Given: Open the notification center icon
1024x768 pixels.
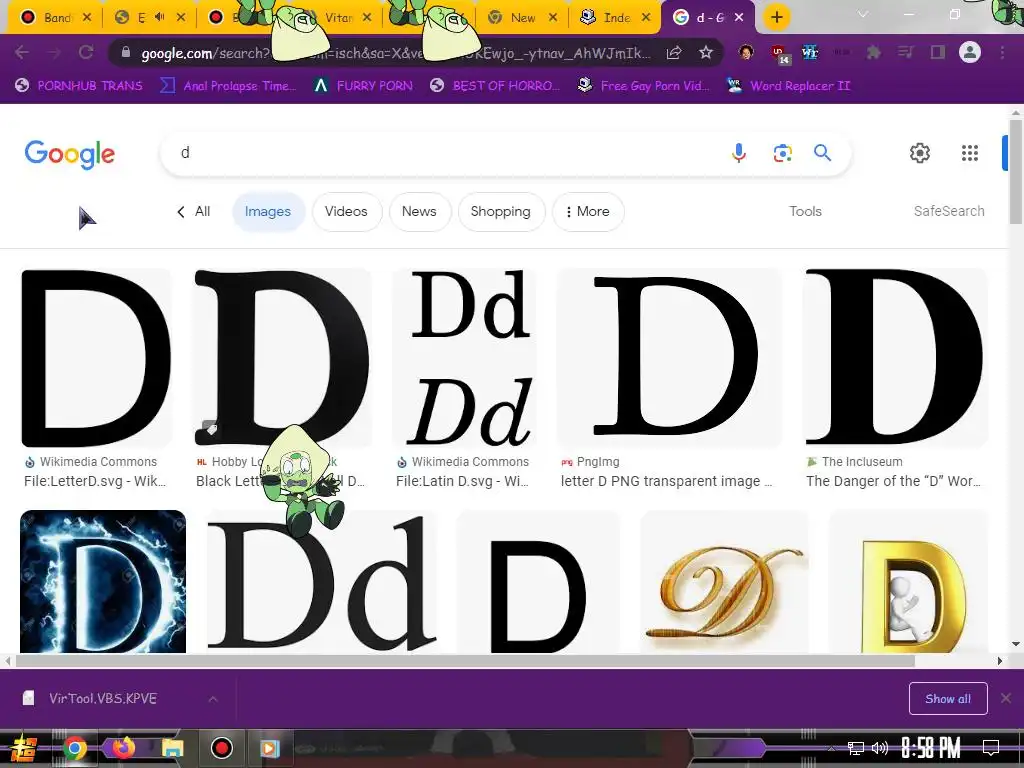Looking at the screenshot, I should [991, 748].
